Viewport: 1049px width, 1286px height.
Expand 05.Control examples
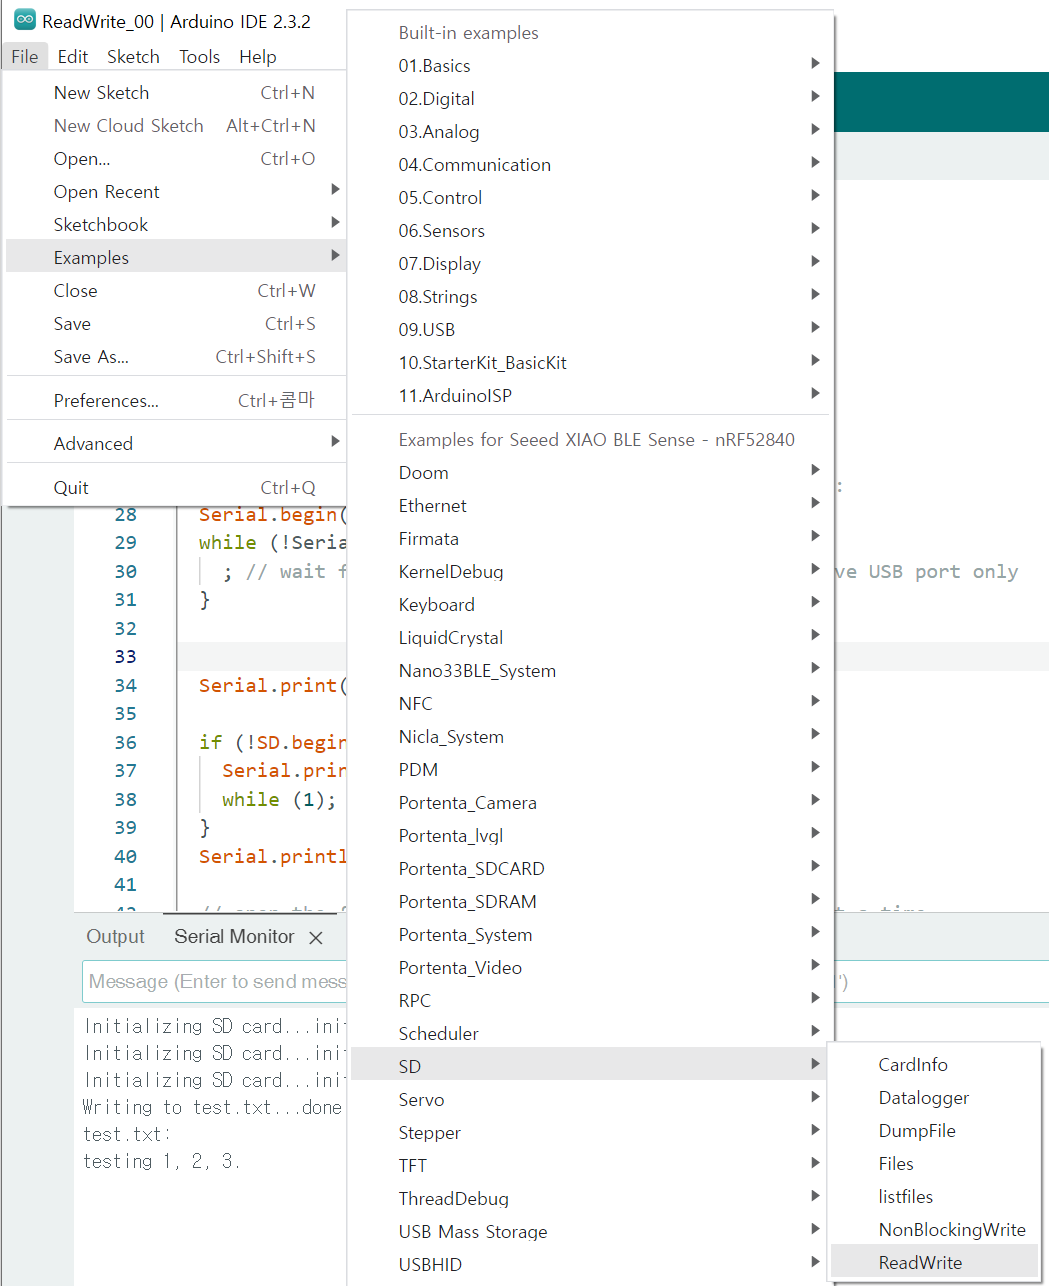click(591, 198)
